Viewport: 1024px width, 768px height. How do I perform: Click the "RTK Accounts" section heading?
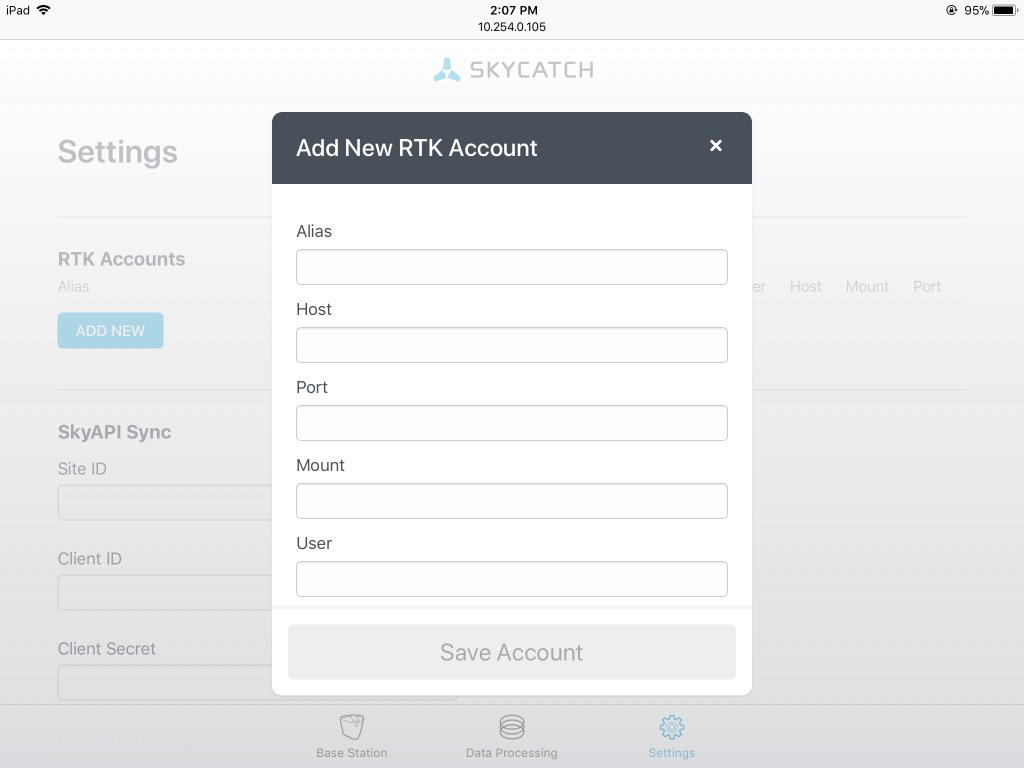(x=121, y=259)
